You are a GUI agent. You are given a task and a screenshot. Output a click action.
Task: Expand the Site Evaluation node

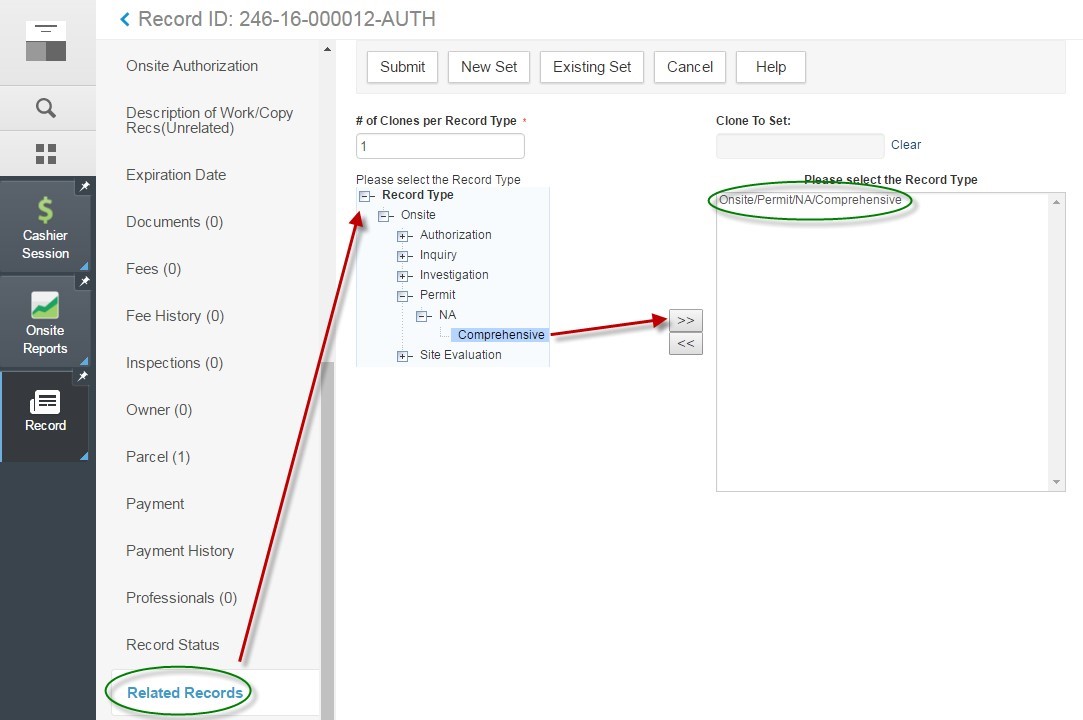click(x=404, y=356)
